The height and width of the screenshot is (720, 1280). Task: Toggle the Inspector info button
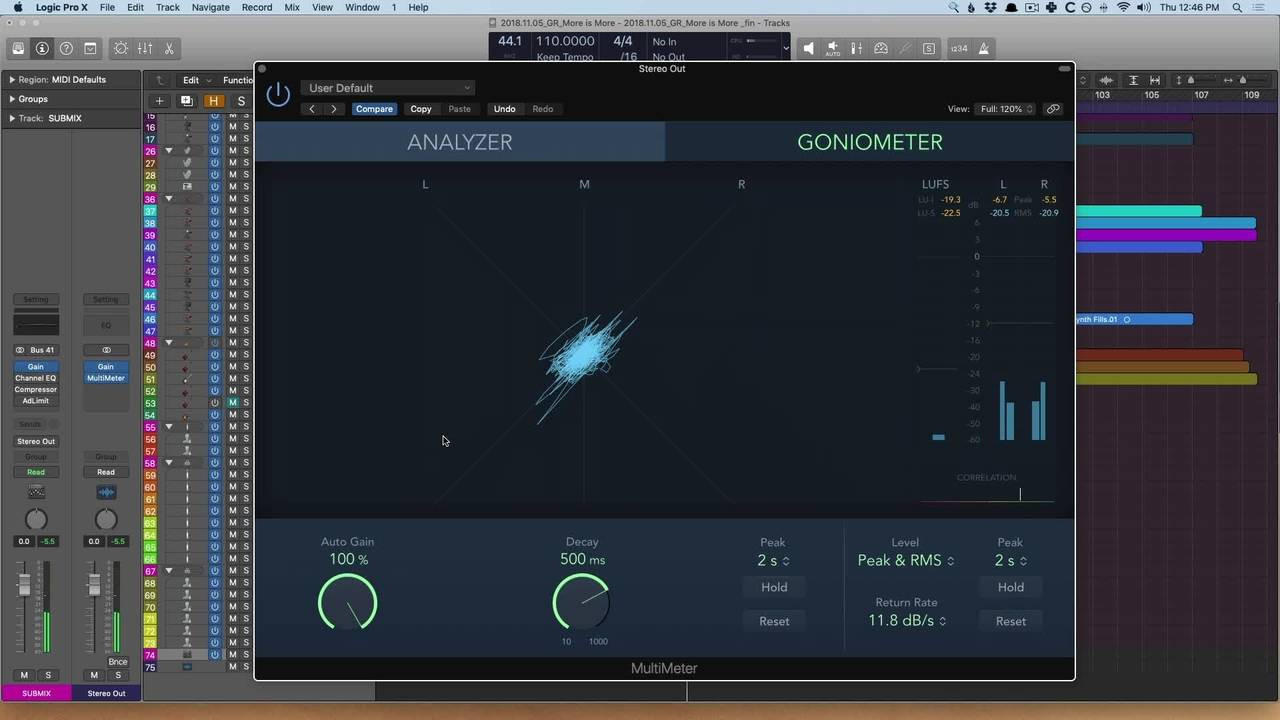point(42,48)
